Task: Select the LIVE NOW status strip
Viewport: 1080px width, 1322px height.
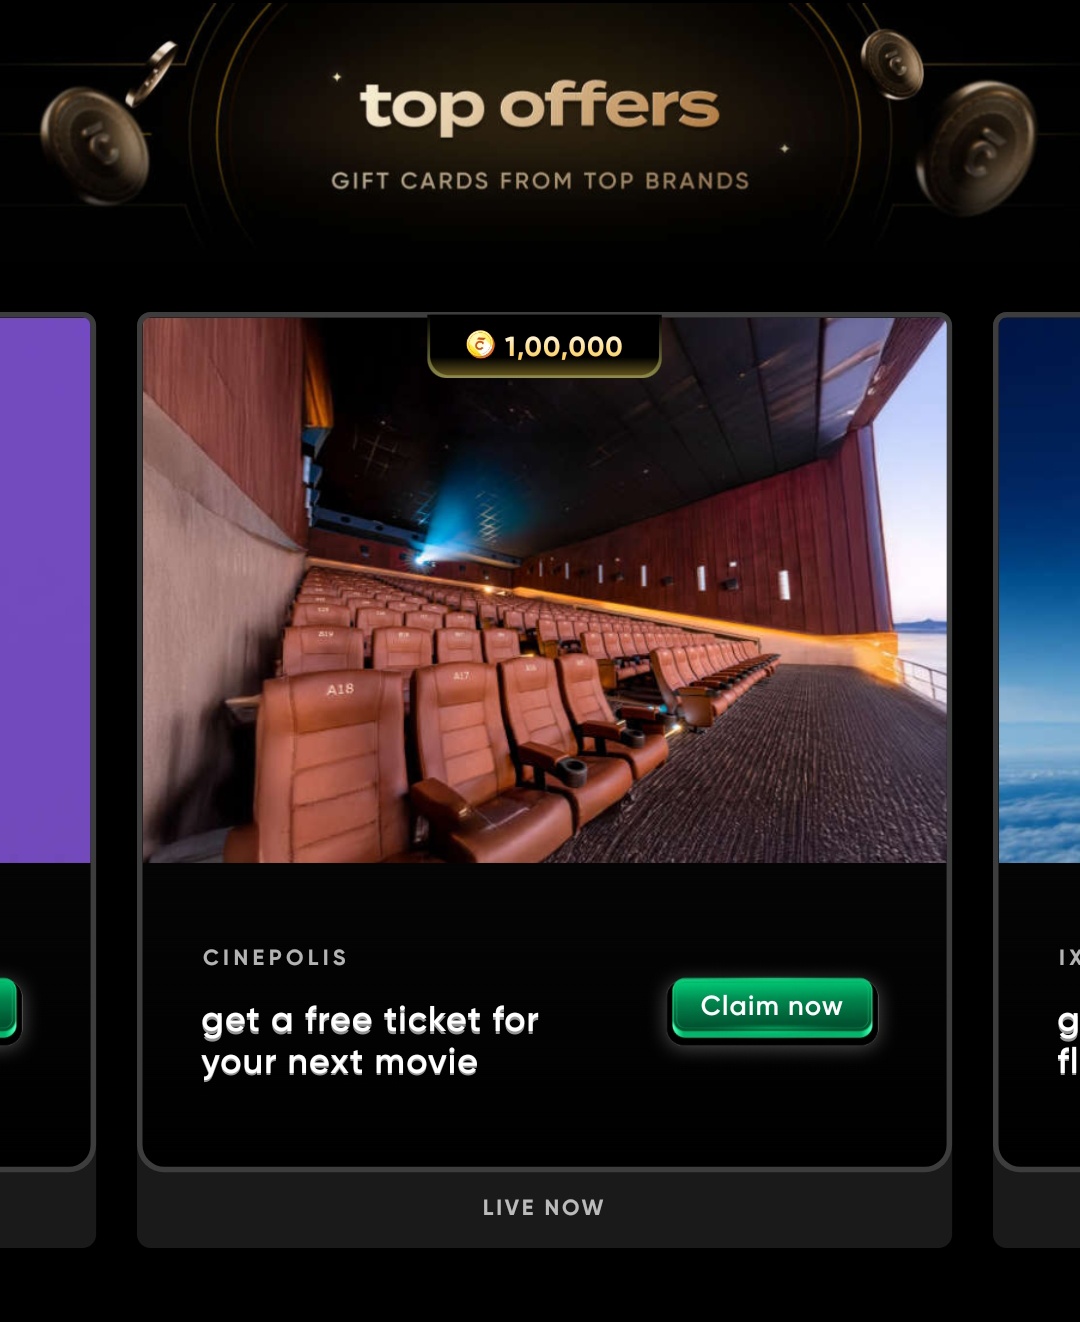Action: tap(544, 1208)
